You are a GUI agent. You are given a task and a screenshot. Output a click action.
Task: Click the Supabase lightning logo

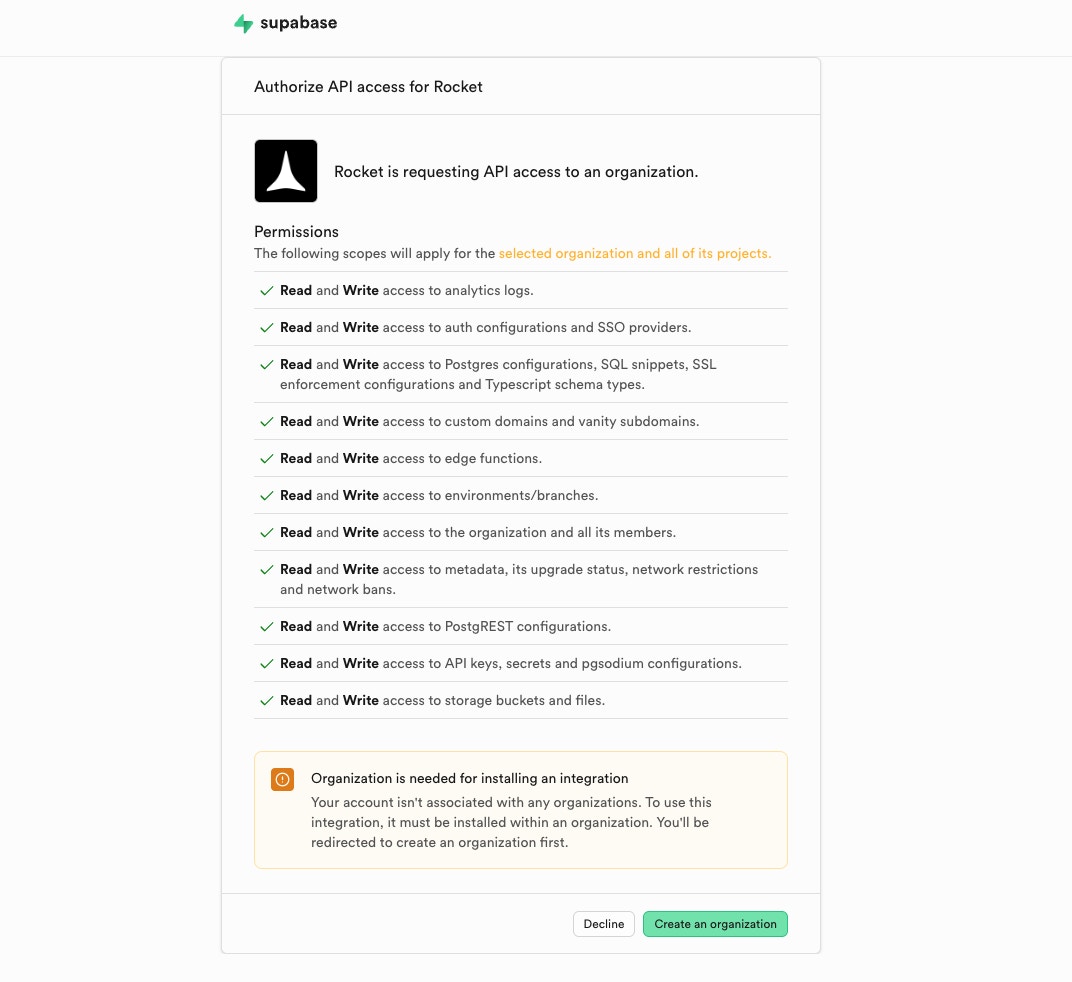point(243,22)
